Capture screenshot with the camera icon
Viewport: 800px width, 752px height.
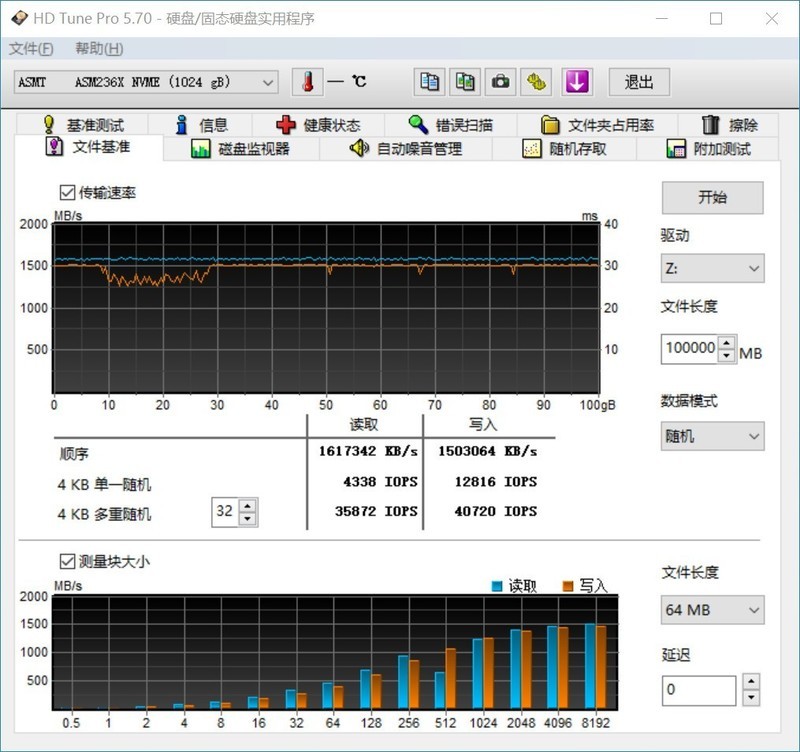(500, 82)
